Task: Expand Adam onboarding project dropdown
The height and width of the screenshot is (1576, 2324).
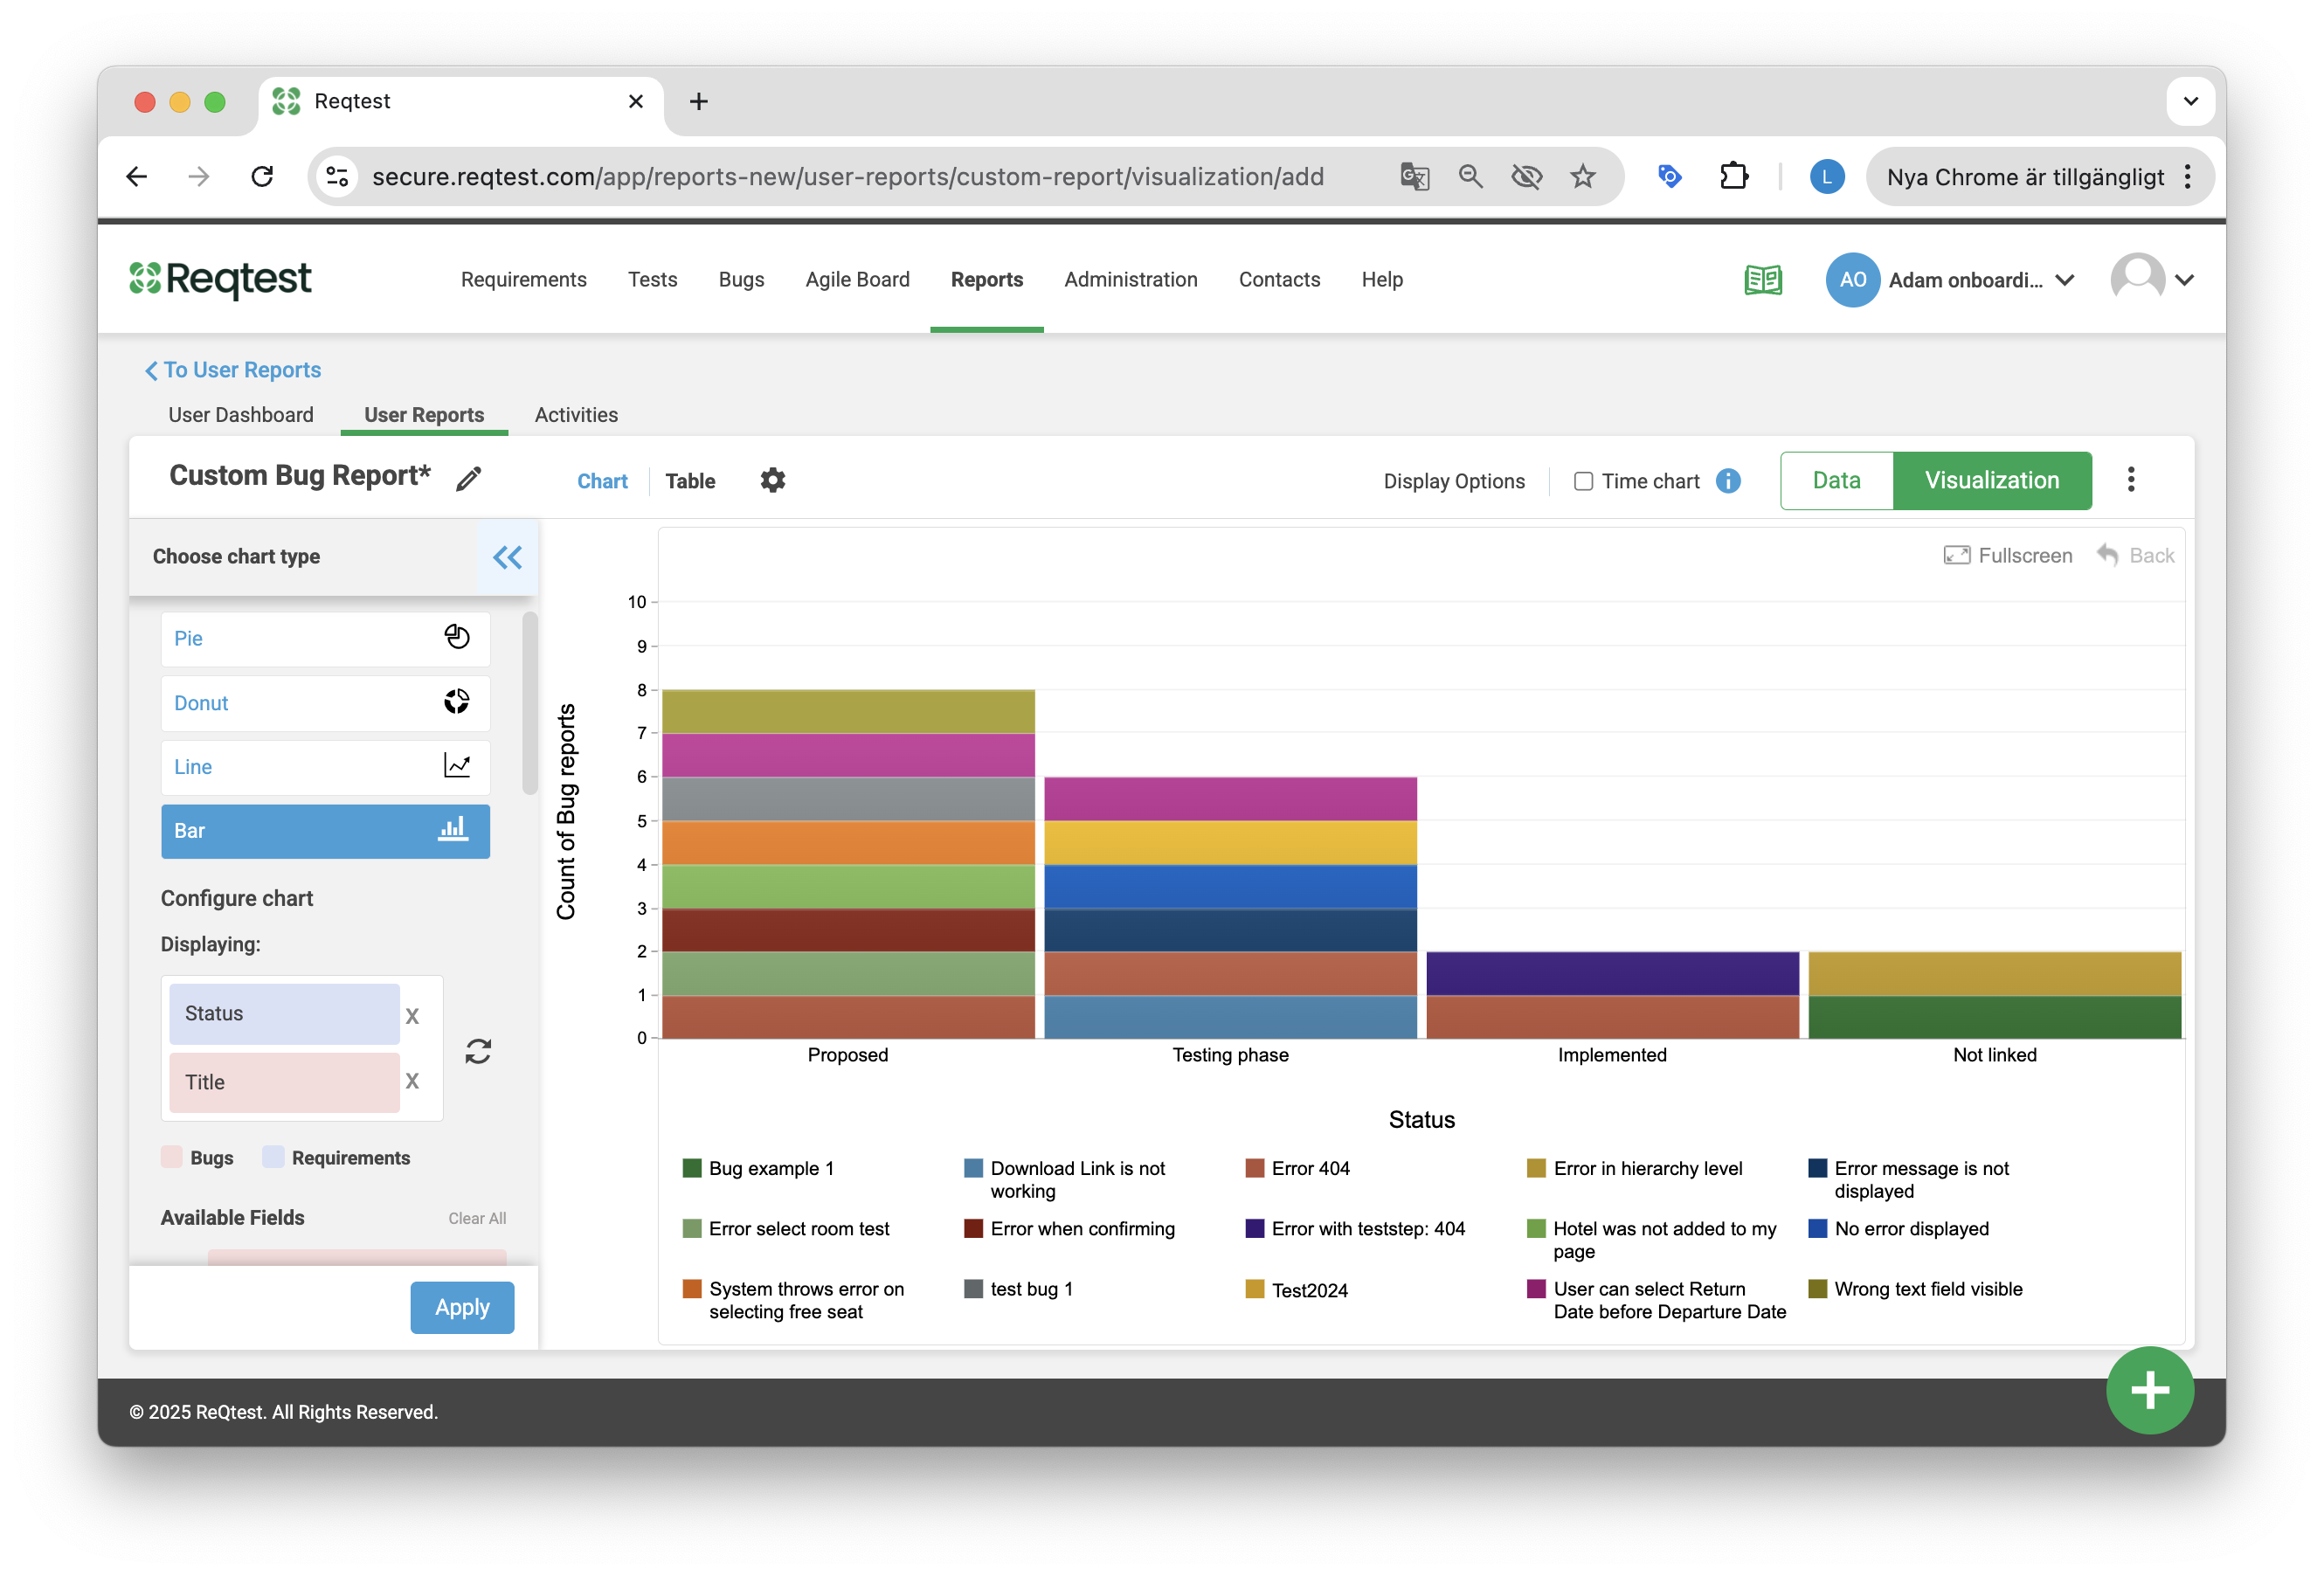Action: [x=1951, y=280]
